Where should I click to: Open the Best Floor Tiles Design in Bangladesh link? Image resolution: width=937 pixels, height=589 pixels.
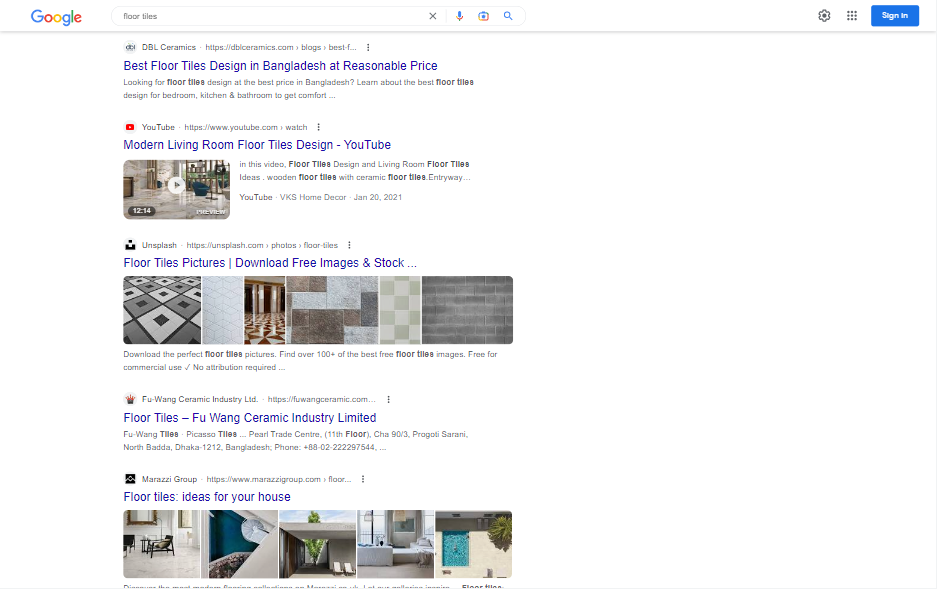click(x=279, y=65)
